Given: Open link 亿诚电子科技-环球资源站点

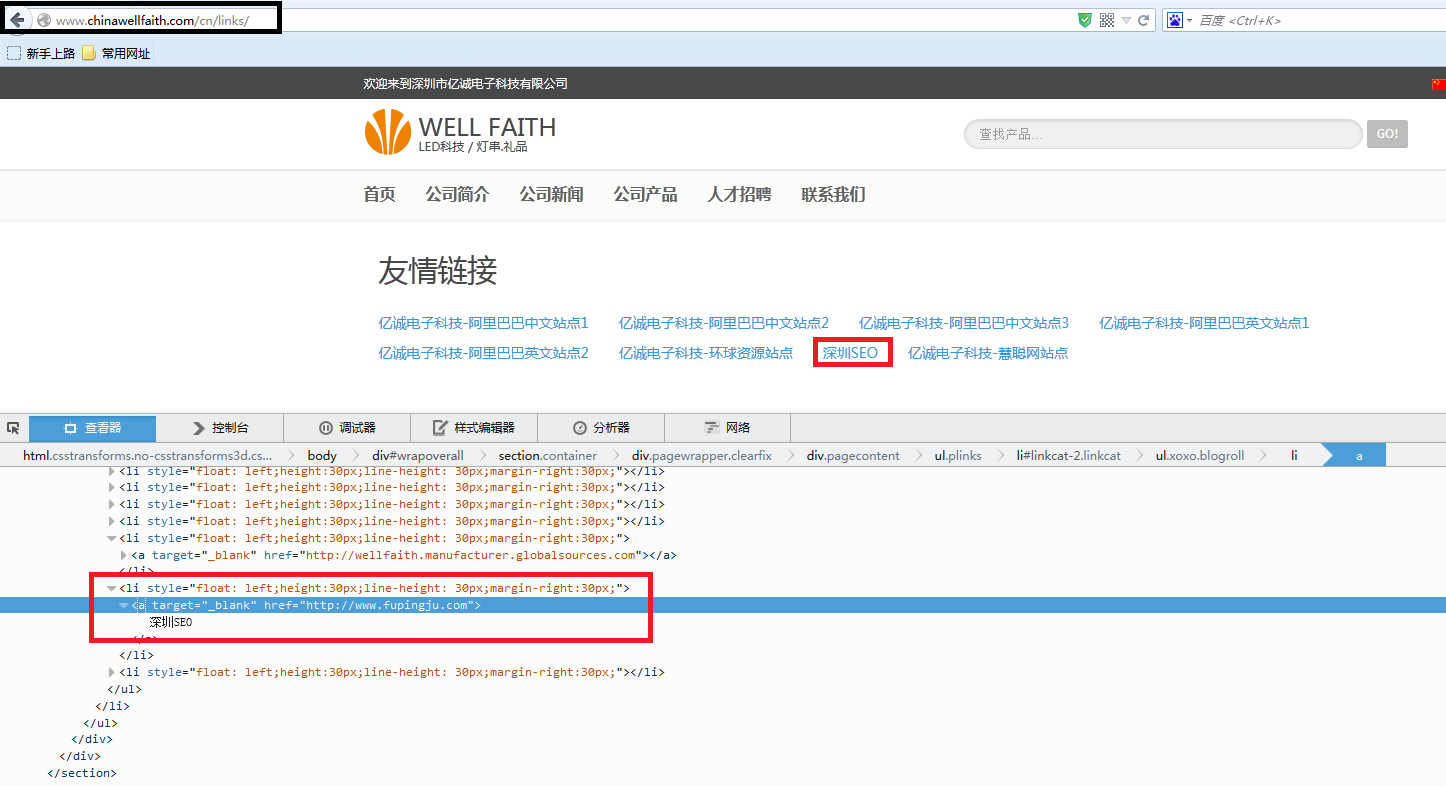Looking at the screenshot, I should tap(705, 353).
